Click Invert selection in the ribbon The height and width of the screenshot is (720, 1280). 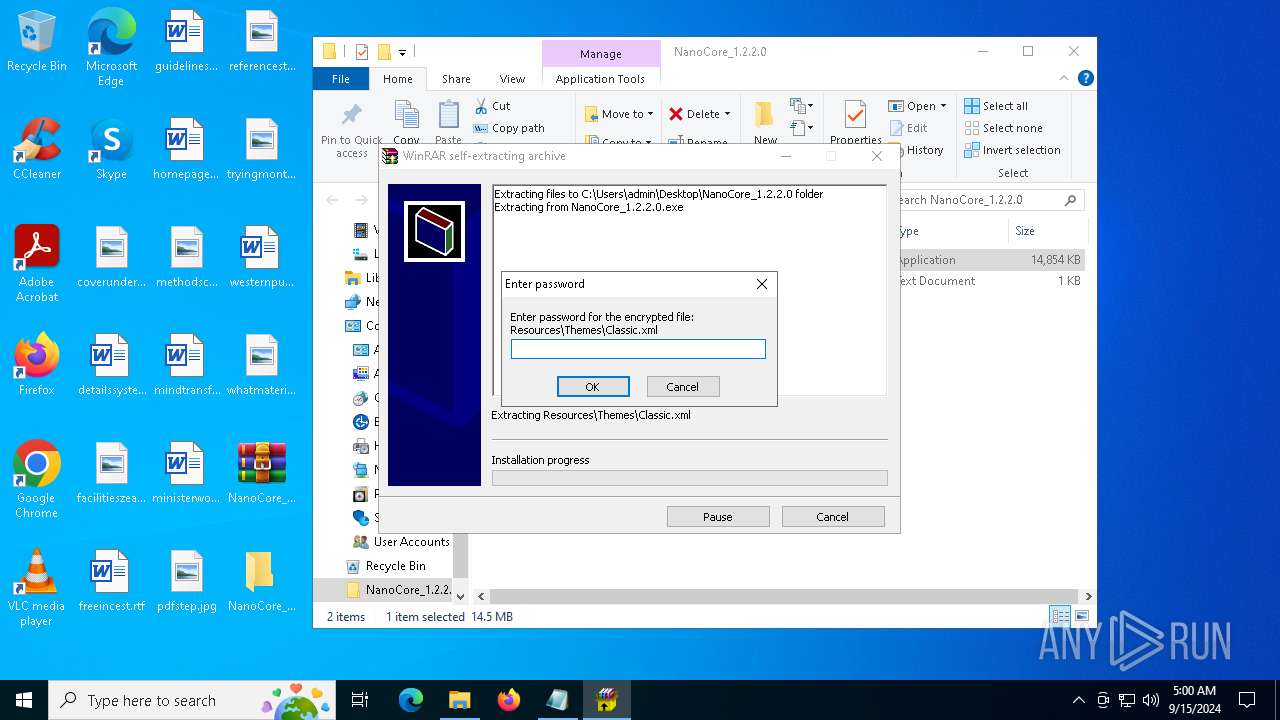[1012, 150]
